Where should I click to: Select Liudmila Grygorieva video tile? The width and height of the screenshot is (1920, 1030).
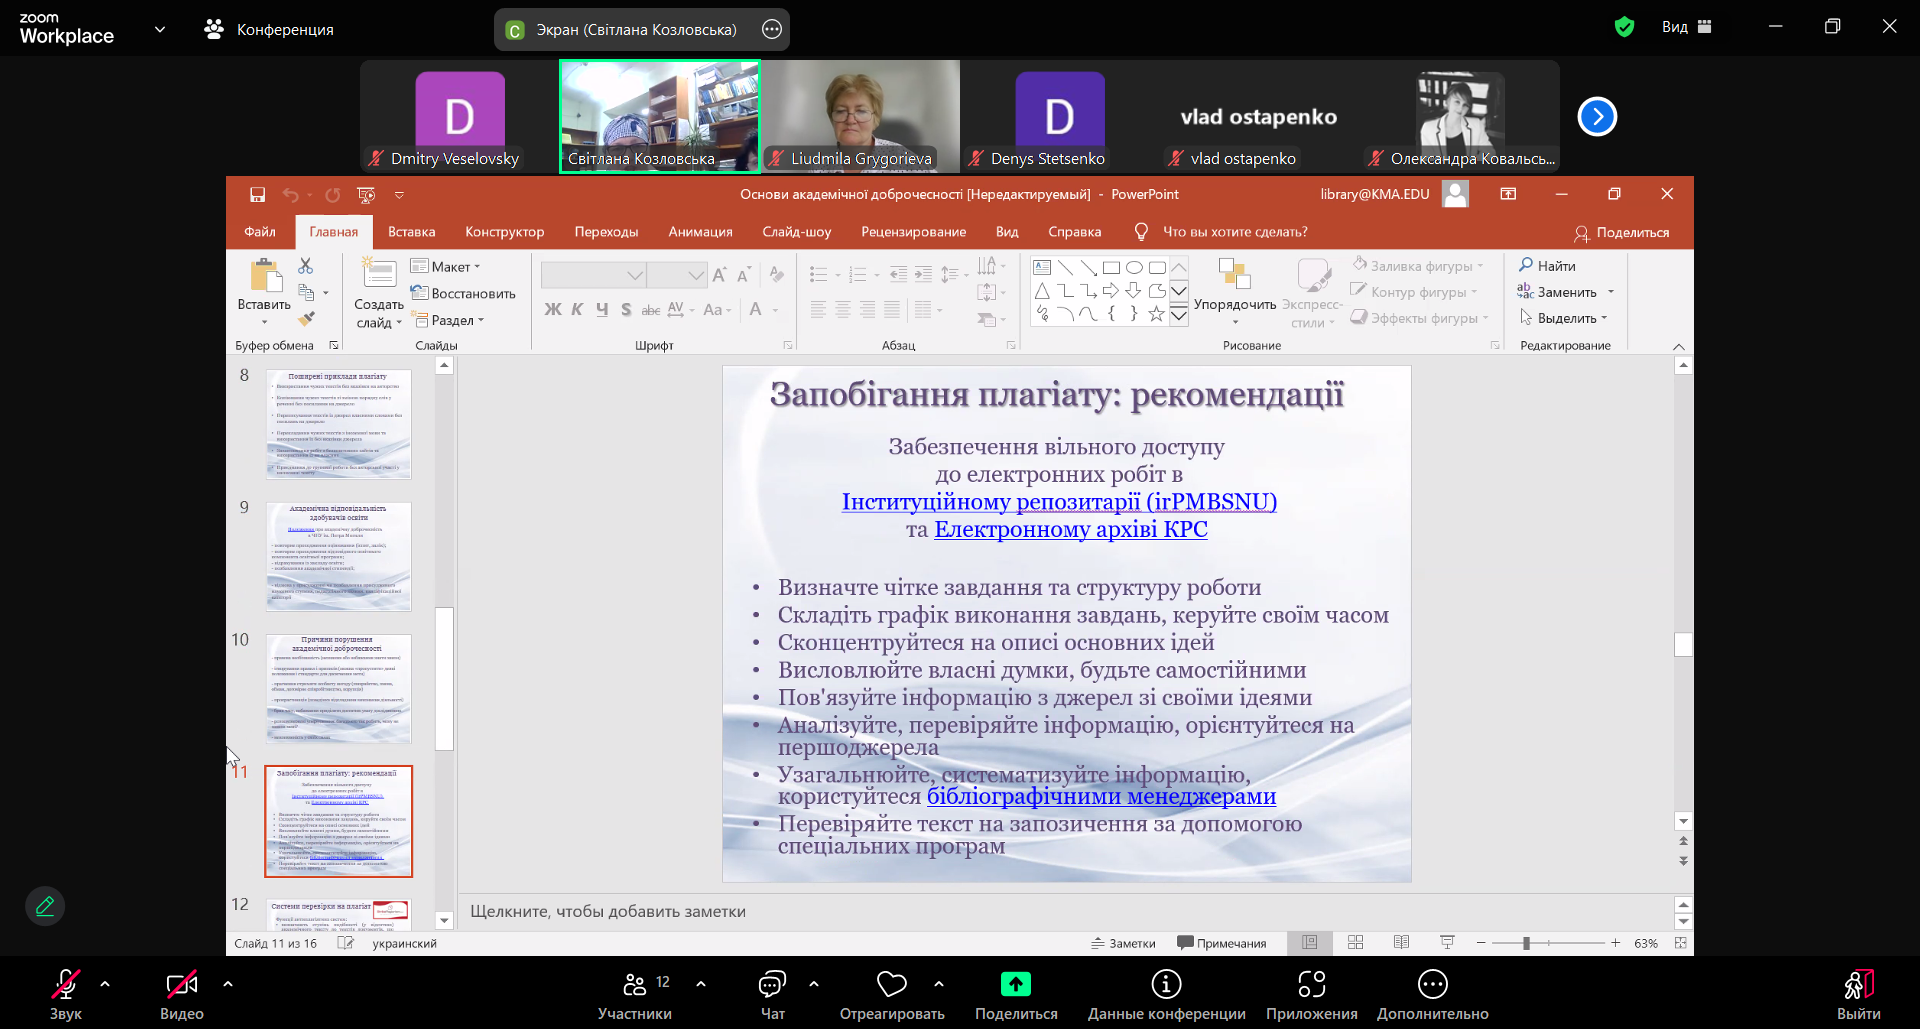(860, 116)
